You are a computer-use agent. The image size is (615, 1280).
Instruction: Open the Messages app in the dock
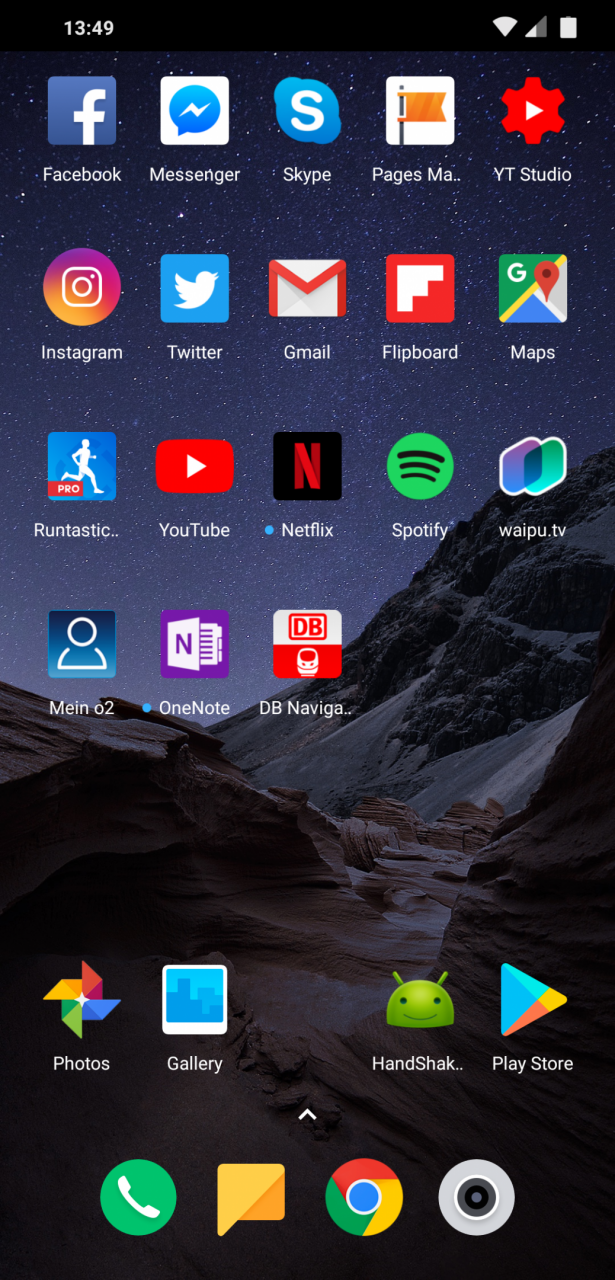(251, 1199)
